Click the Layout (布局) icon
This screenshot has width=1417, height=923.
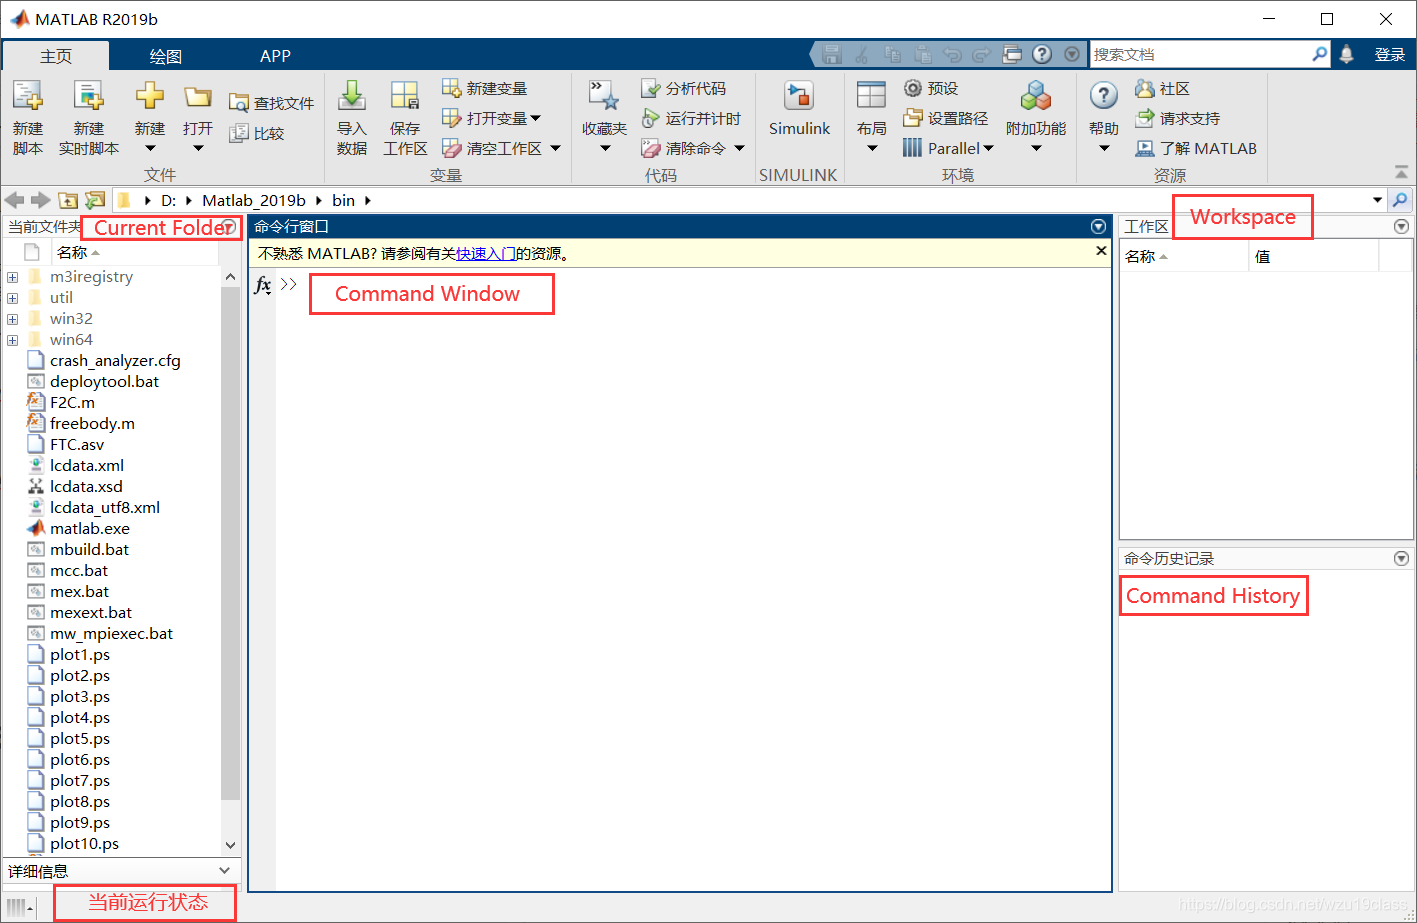[x=871, y=95]
